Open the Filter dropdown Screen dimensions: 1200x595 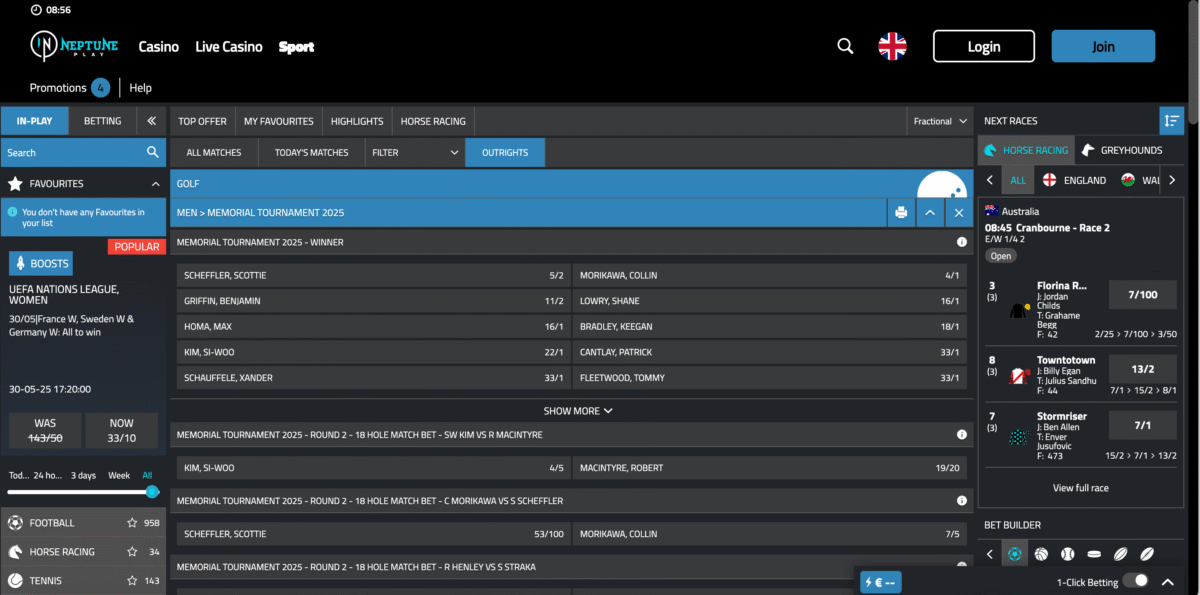pyautogui.click(x=415, y=152)
